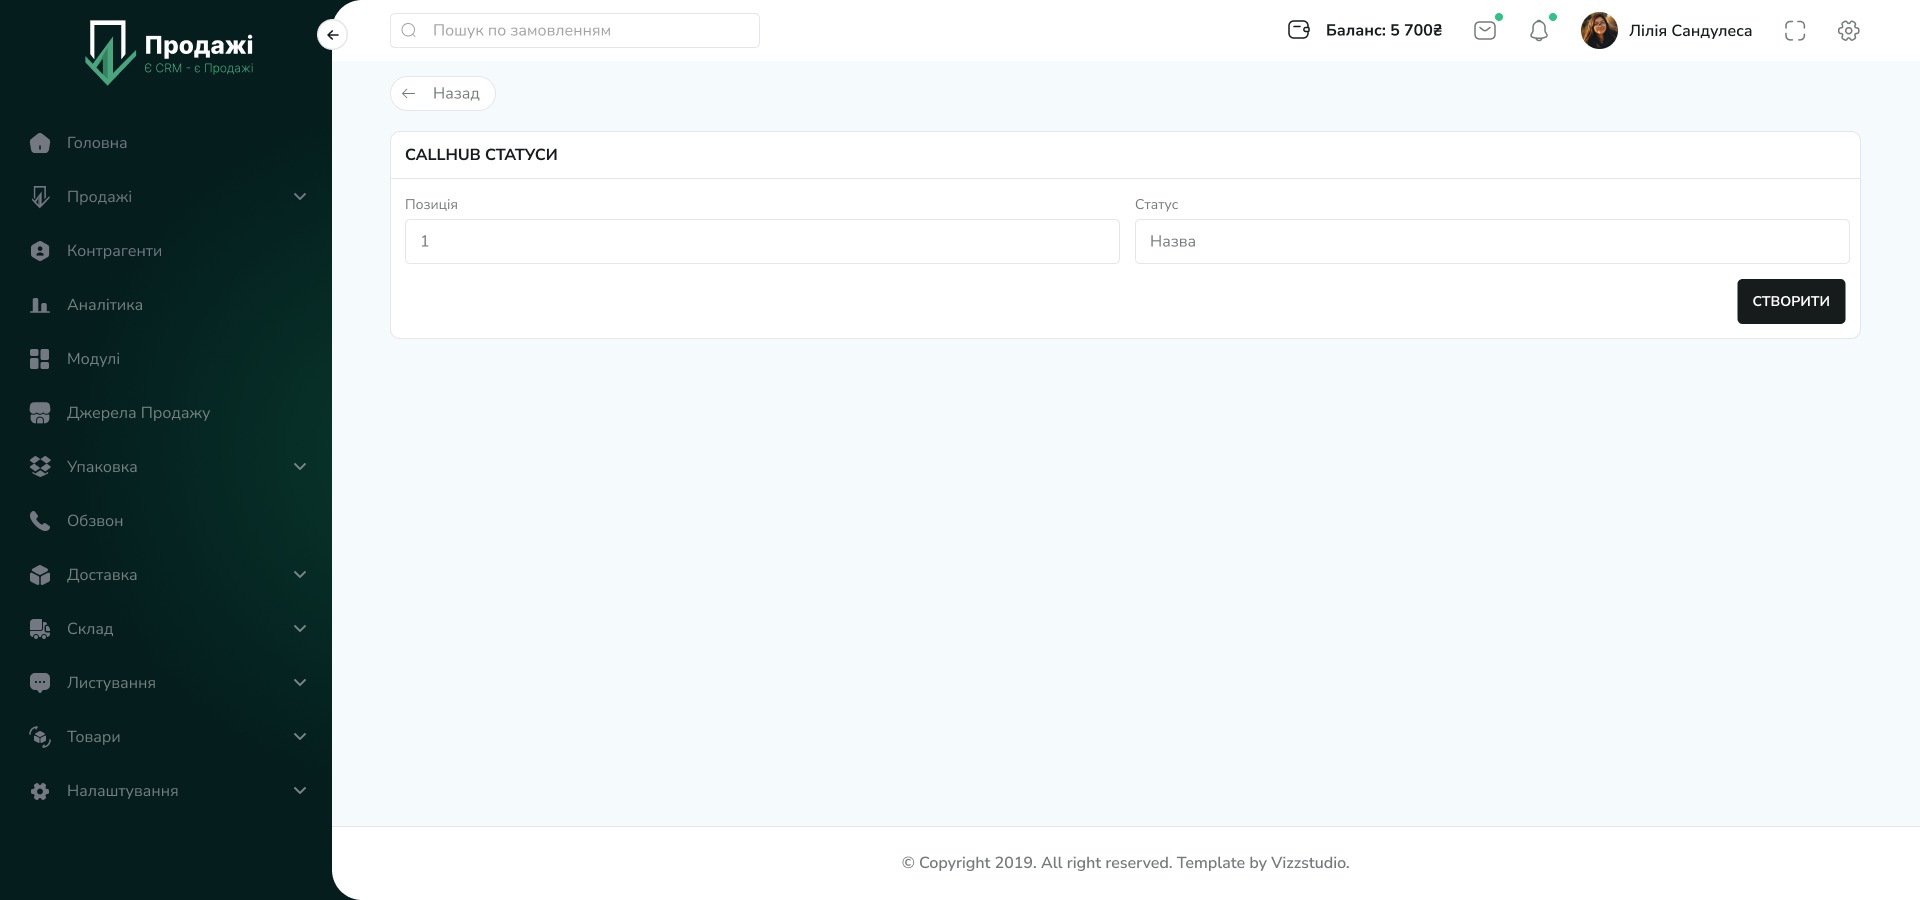Click the Баланс: 5 700₴ text
1920x900 pixels.
[x=1384, y=31]
